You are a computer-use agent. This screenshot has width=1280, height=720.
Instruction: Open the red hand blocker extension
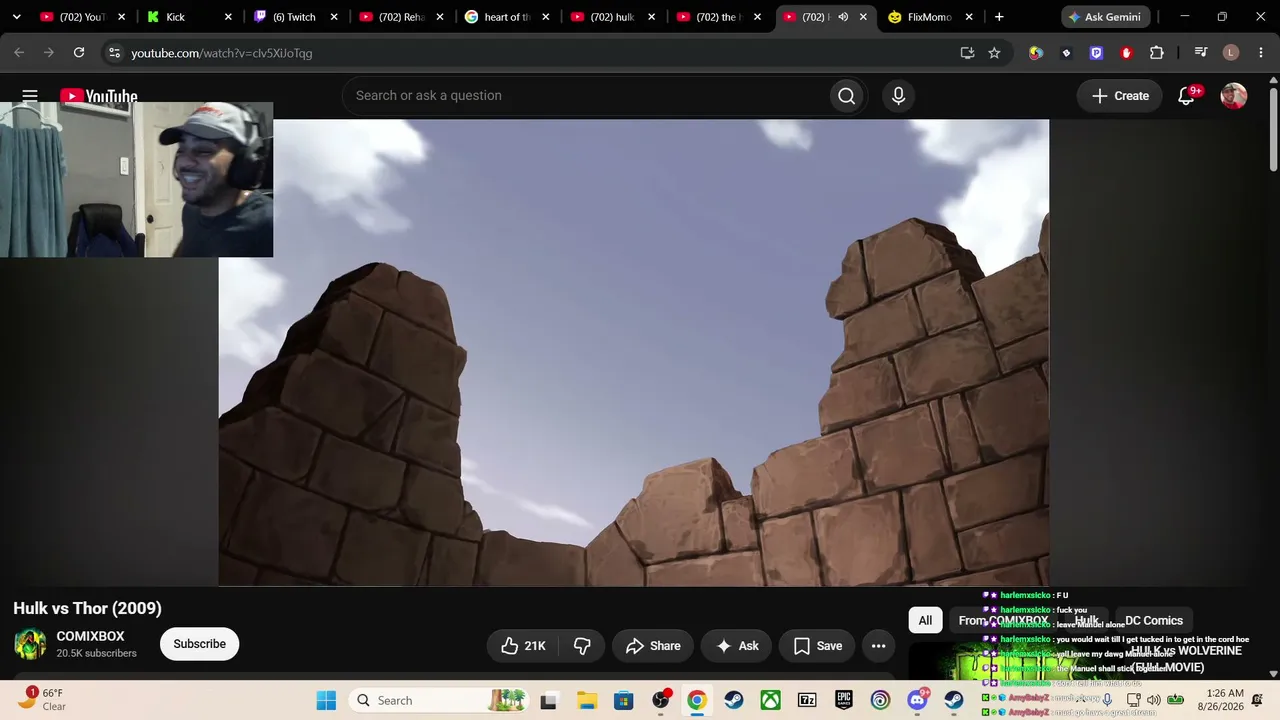pyautogui.click(x=1126, y=53)
